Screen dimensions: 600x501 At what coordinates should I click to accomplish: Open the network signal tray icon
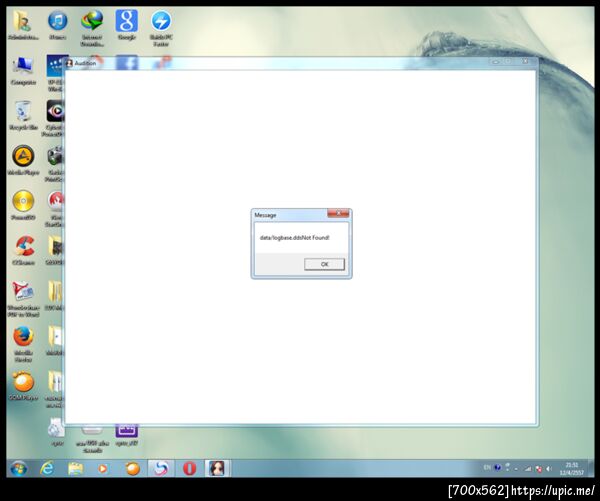point(528,468)
